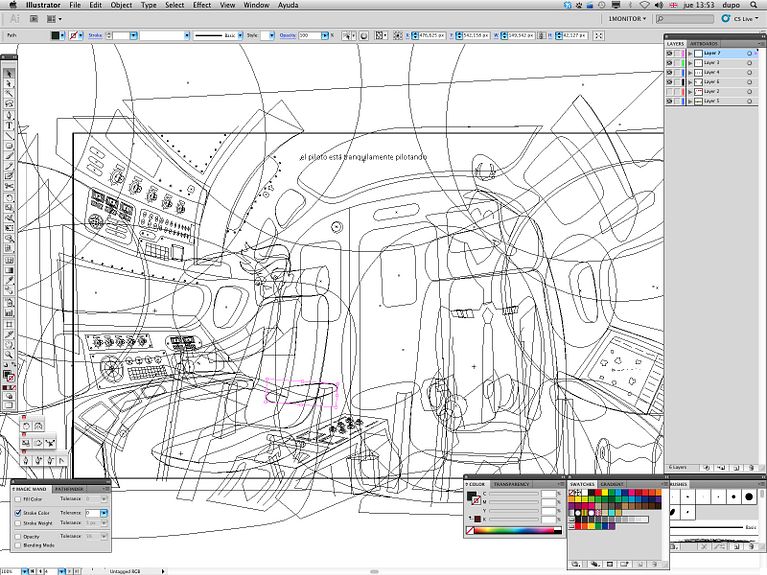Switch to the Pathfinder tab
The image size is (767, 575).
[70, 488]
